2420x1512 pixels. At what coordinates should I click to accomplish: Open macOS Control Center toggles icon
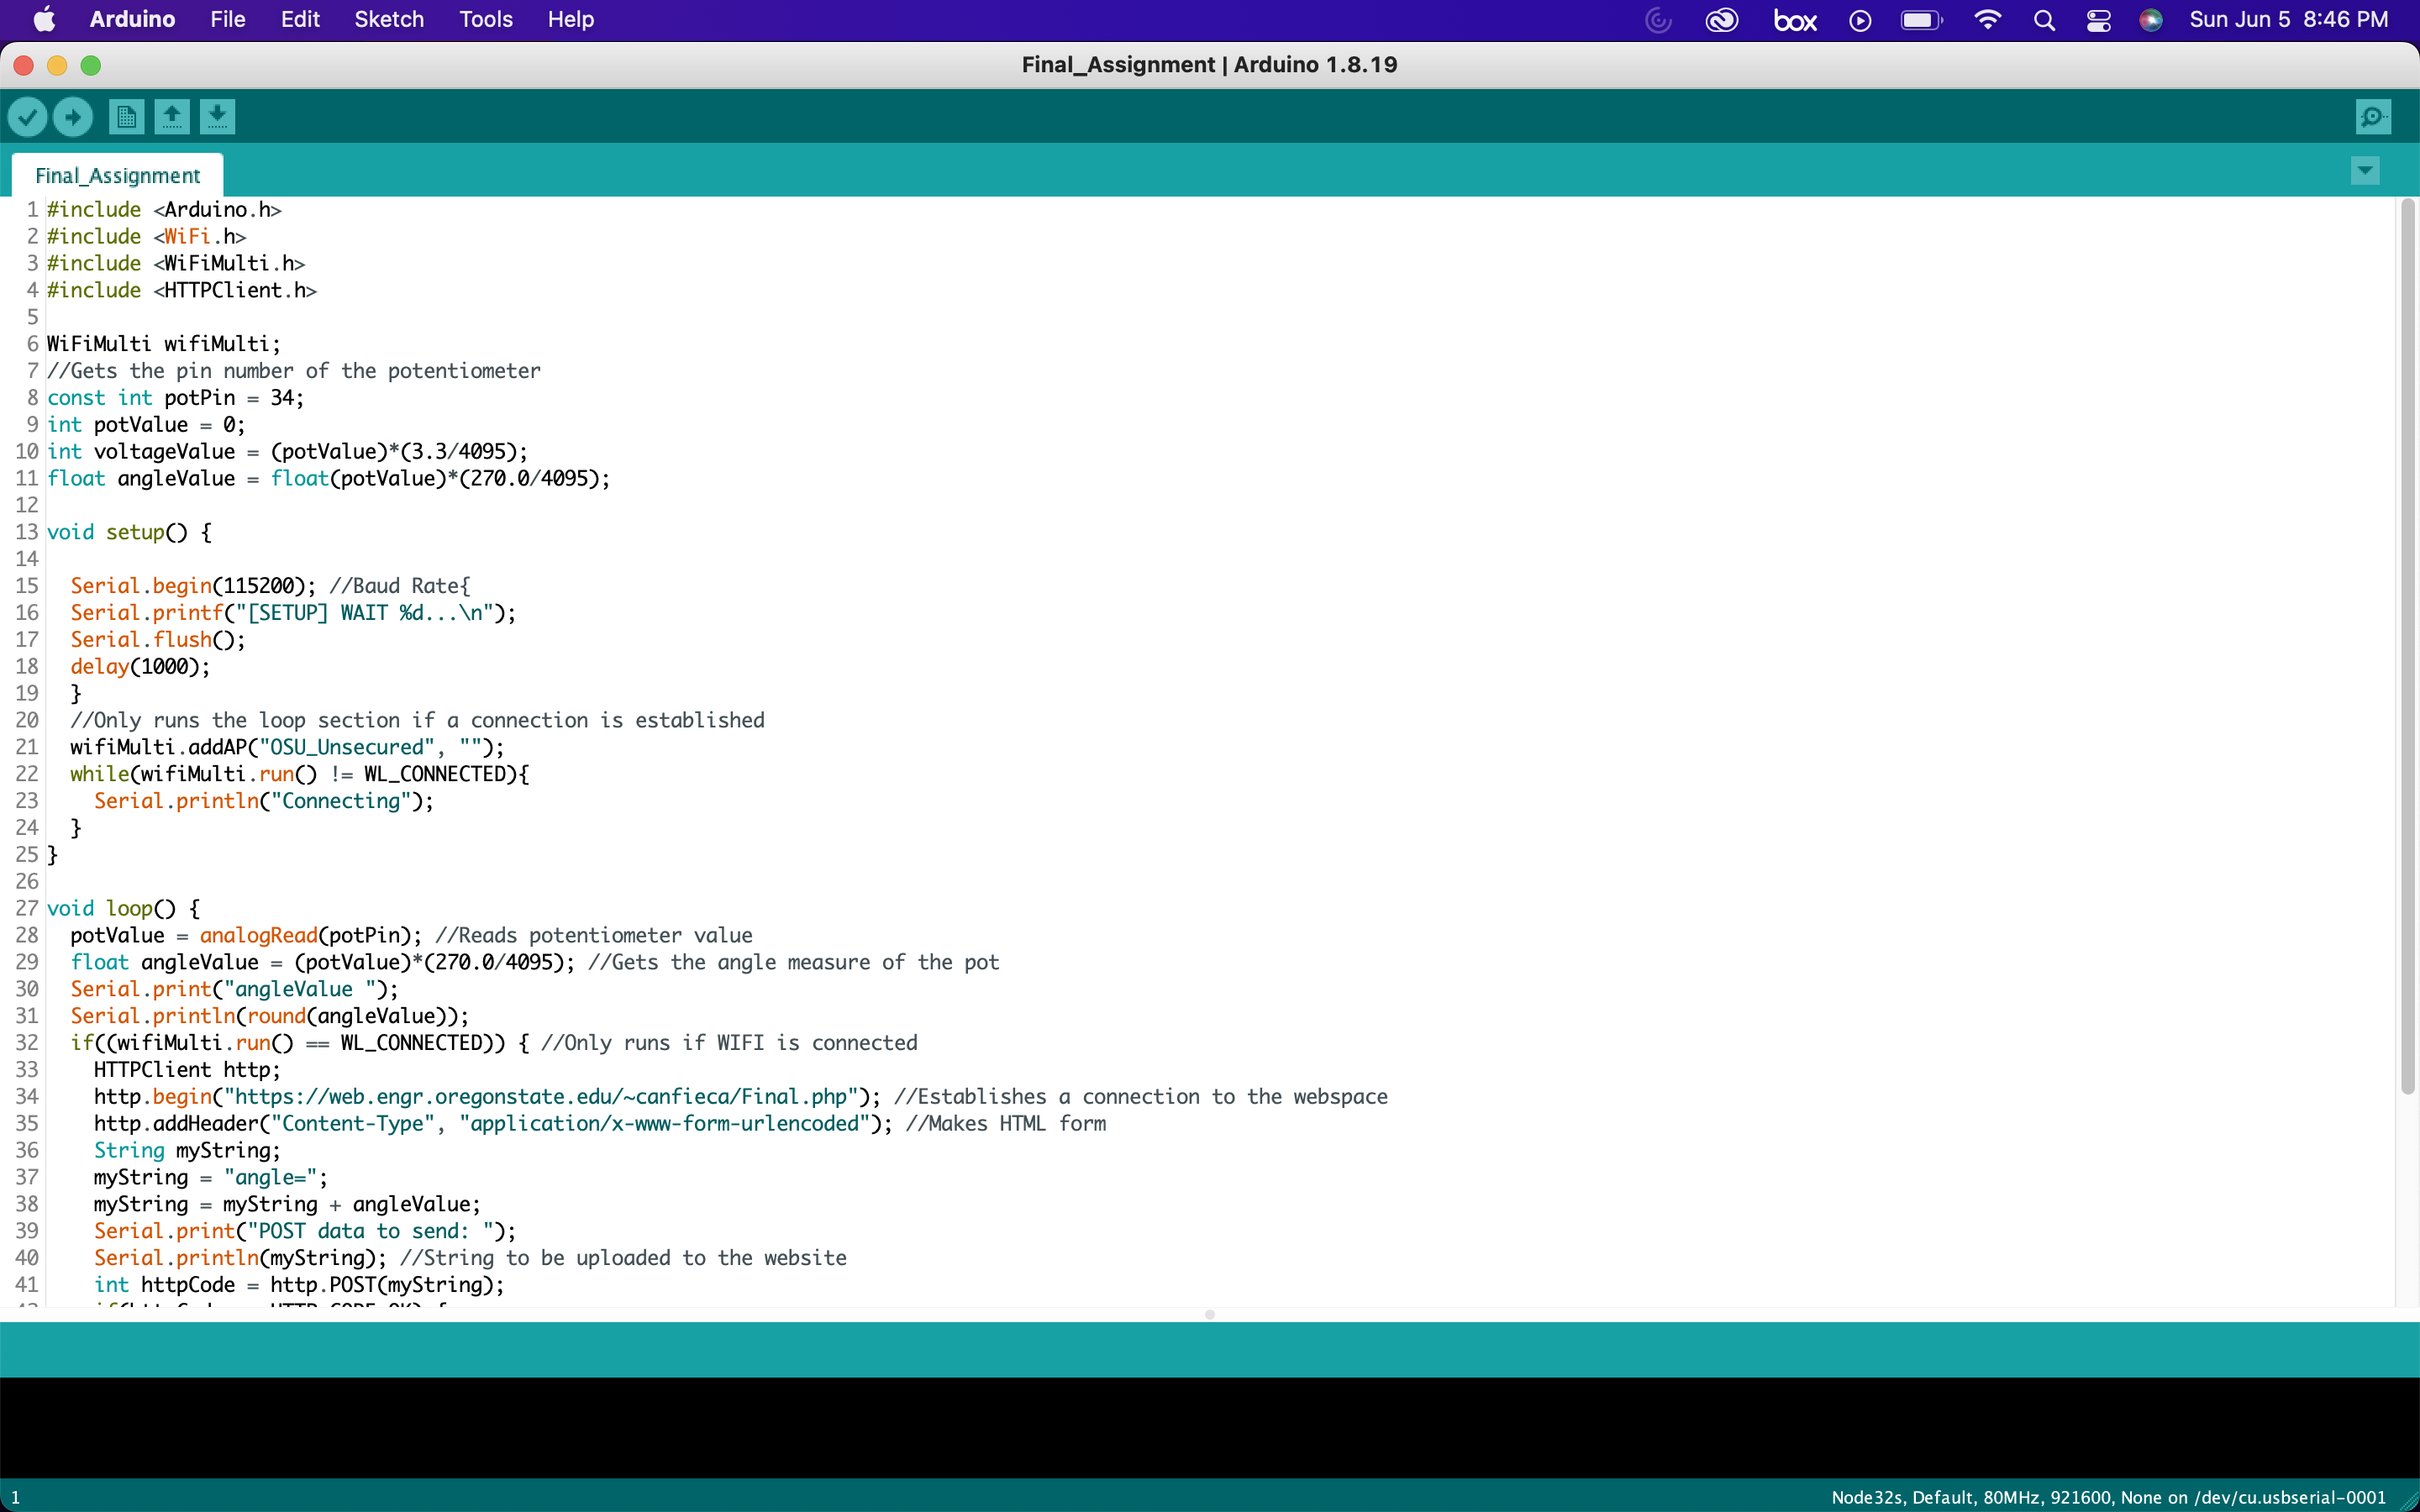[2098, 20]
